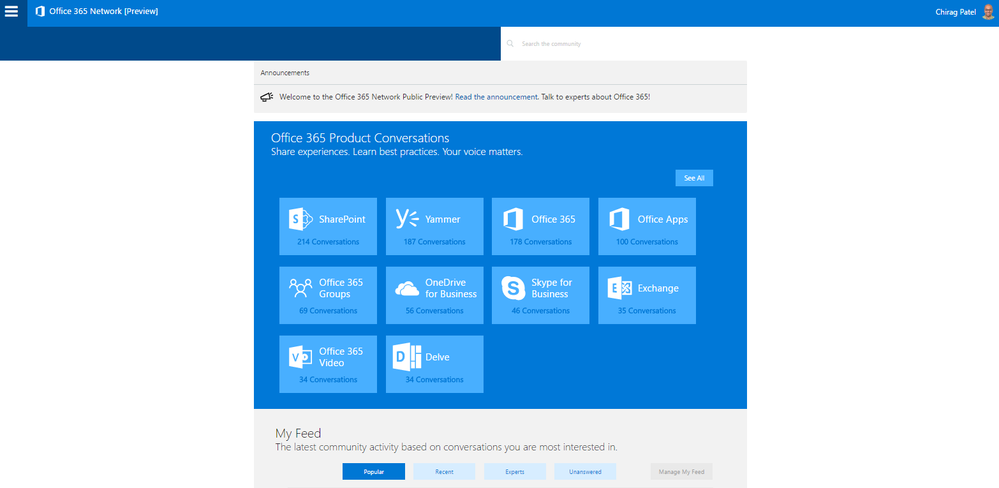999x488 pixels.
Task: Click the Office 365 Video title text
Action: pos(341,357)
